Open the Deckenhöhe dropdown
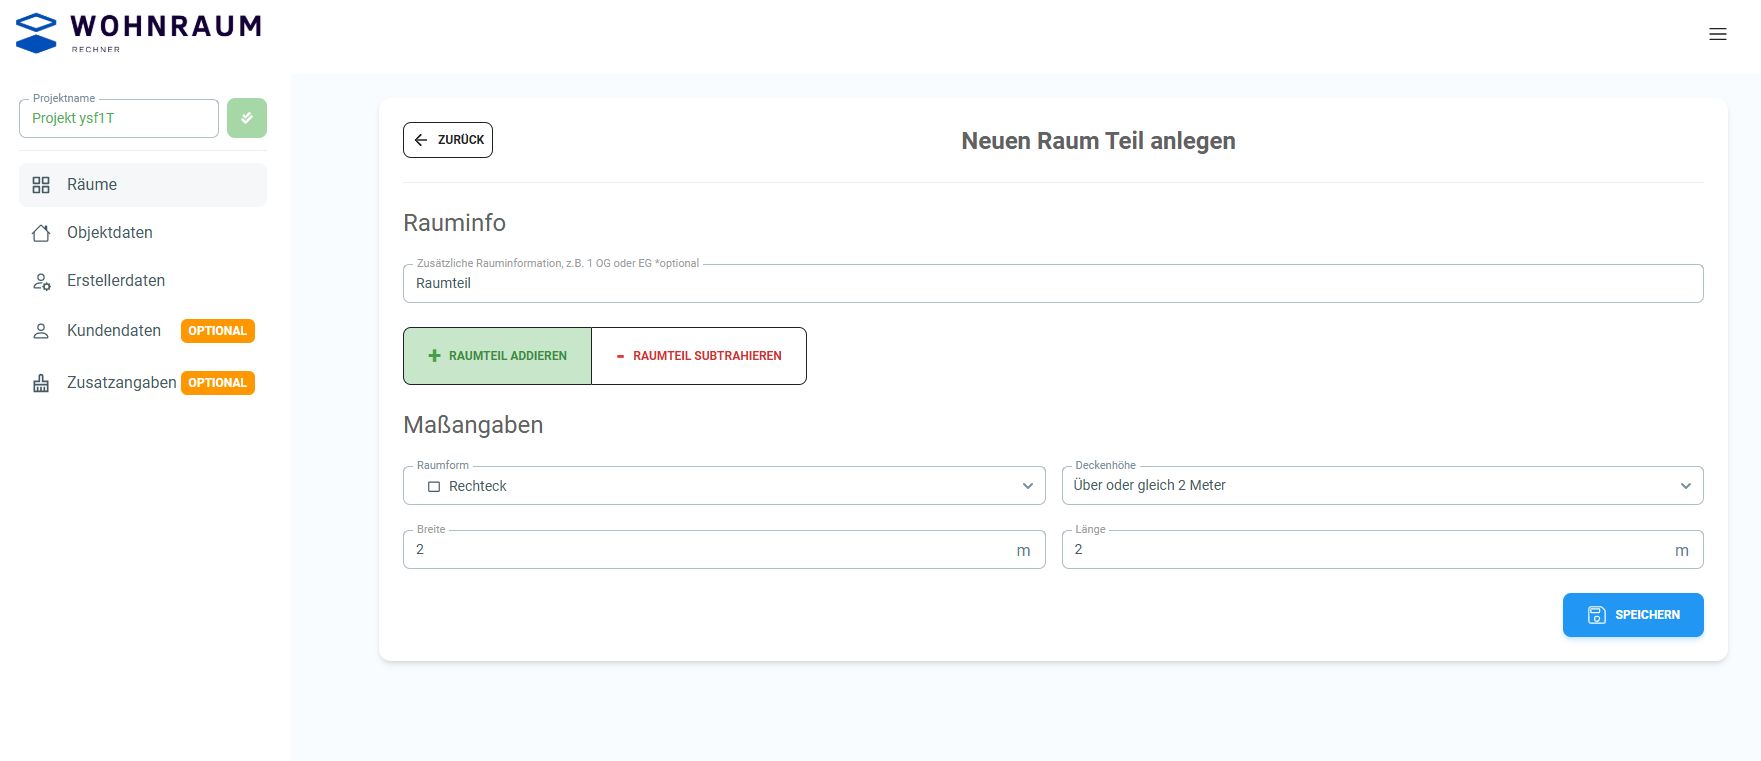The image size is (1761, 761). click(x=1382, y=486)
